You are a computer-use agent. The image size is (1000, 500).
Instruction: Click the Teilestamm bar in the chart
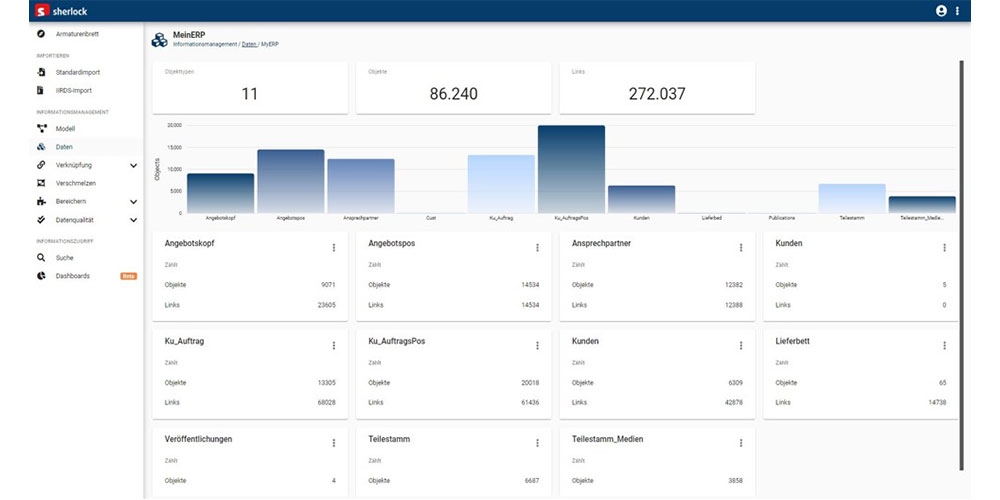[852, 198]
